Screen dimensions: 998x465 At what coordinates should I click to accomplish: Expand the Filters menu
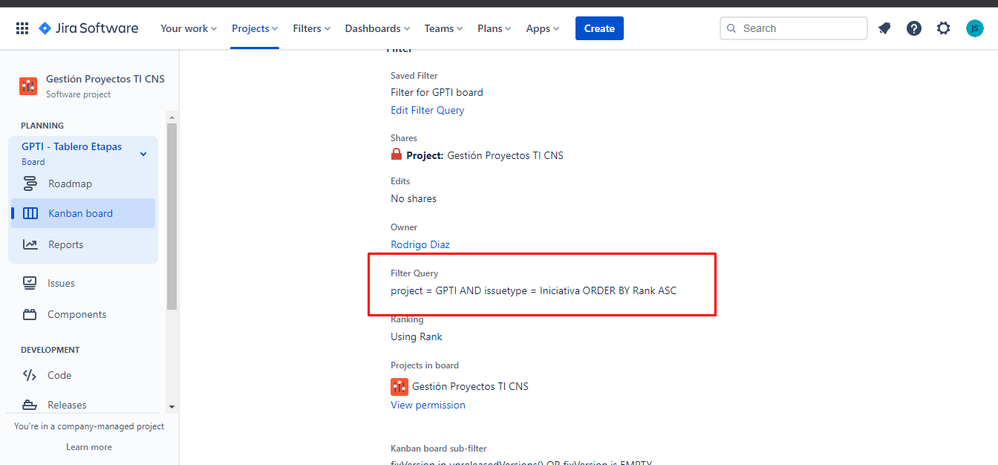(312, 28)
